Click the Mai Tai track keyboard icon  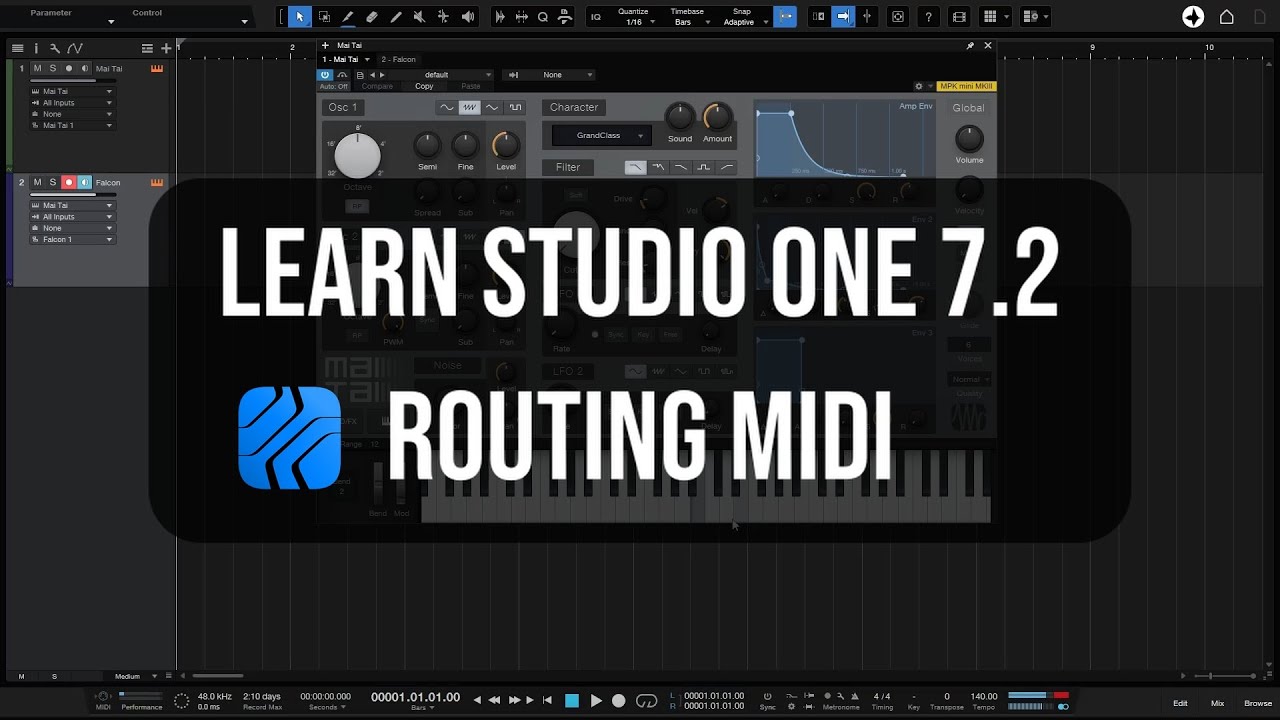(x=157, y=69)
